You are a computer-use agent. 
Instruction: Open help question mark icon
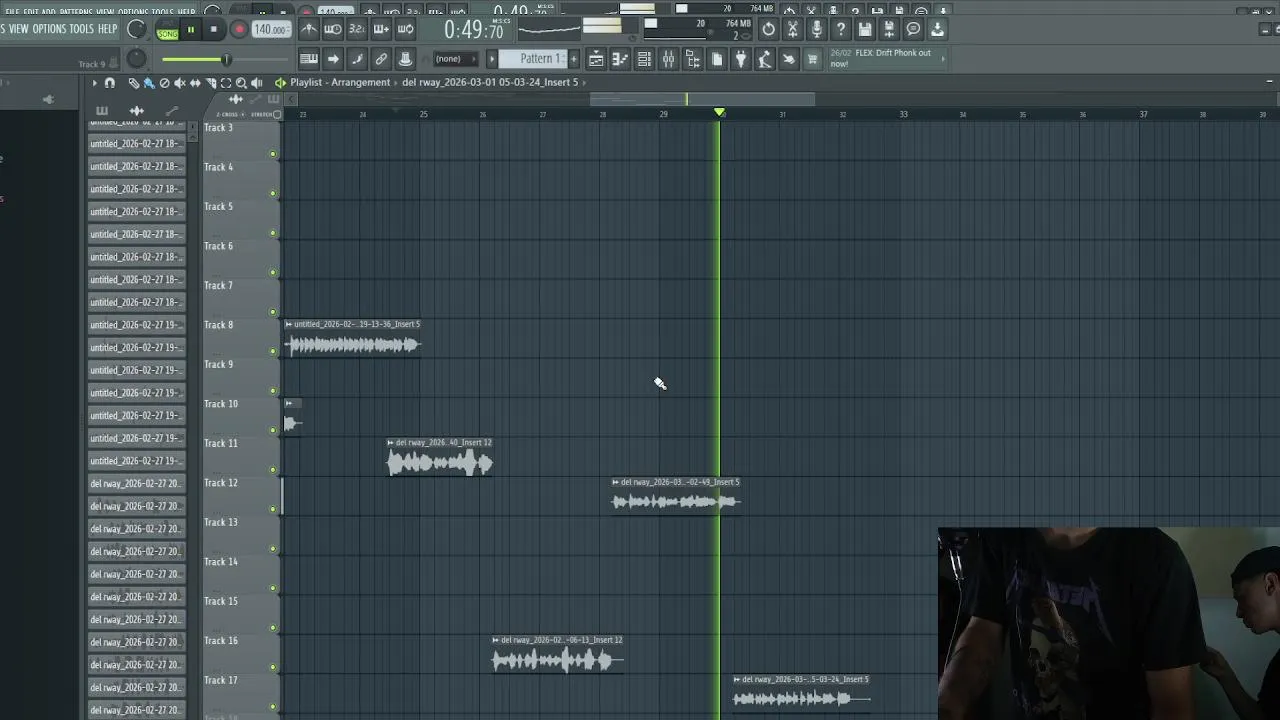[841, 30]
